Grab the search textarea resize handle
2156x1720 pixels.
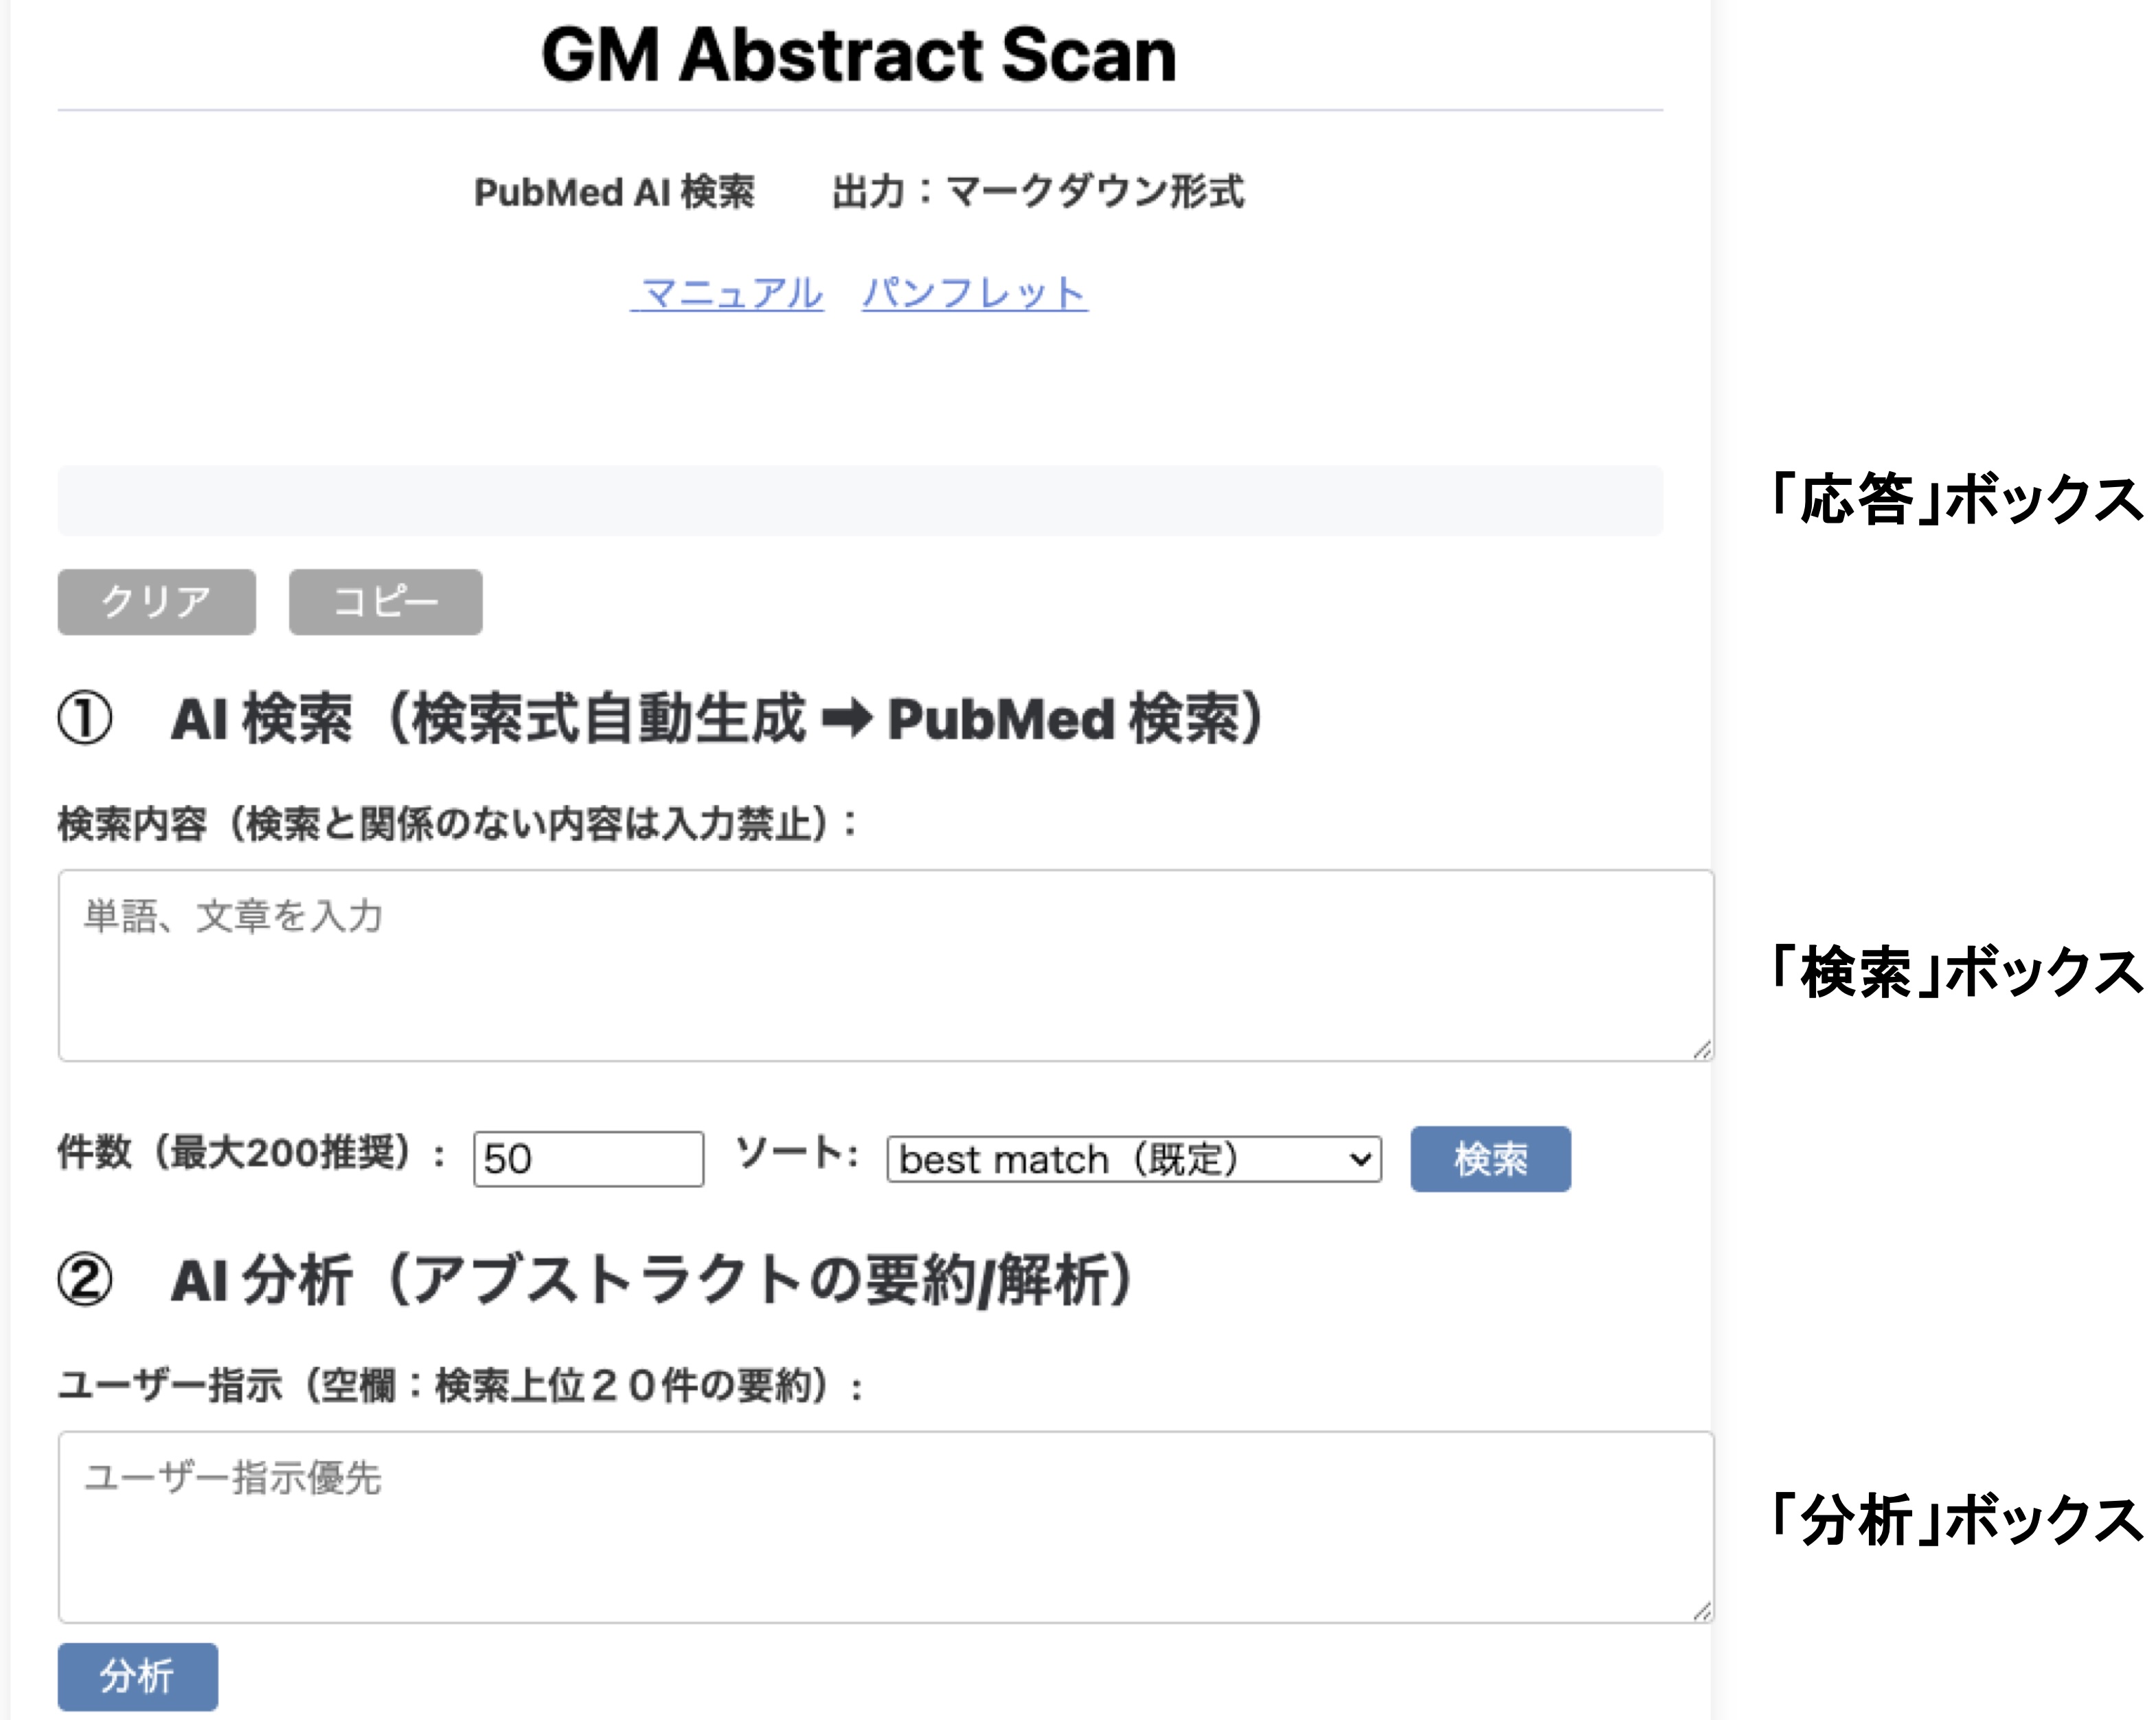coord(1701,1050)
